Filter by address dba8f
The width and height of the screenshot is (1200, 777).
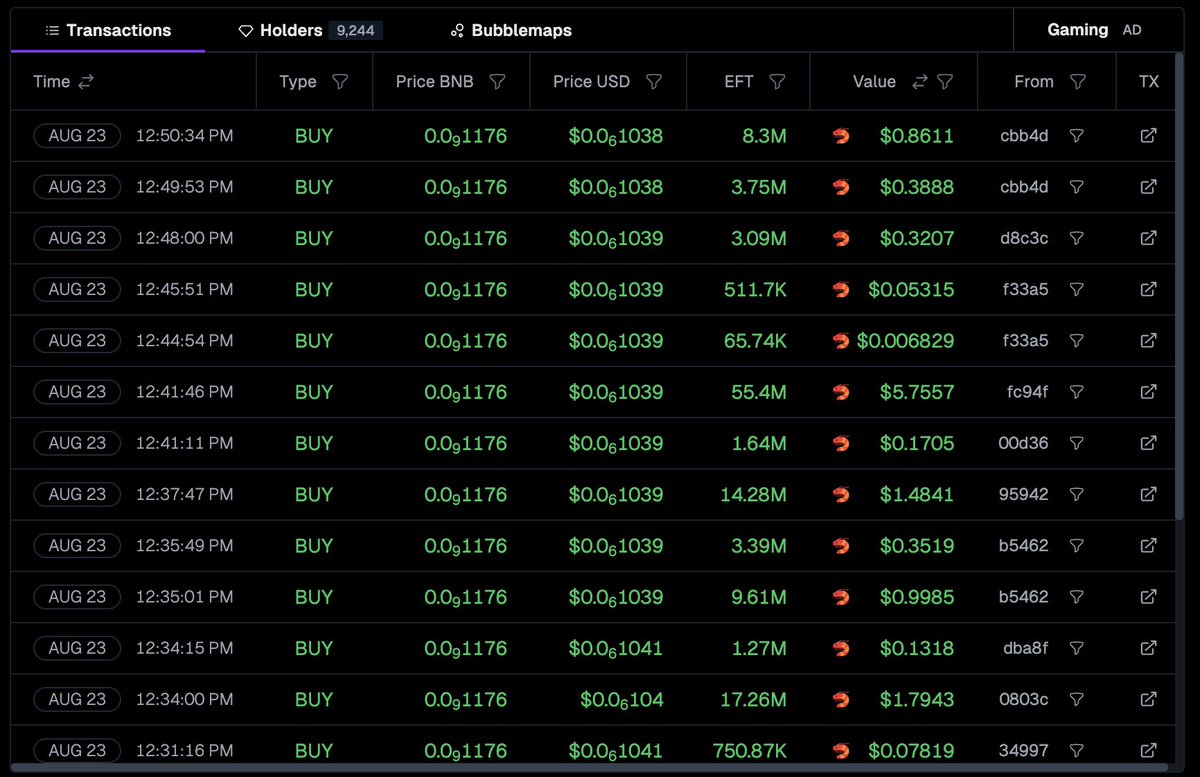(1077, 648)
